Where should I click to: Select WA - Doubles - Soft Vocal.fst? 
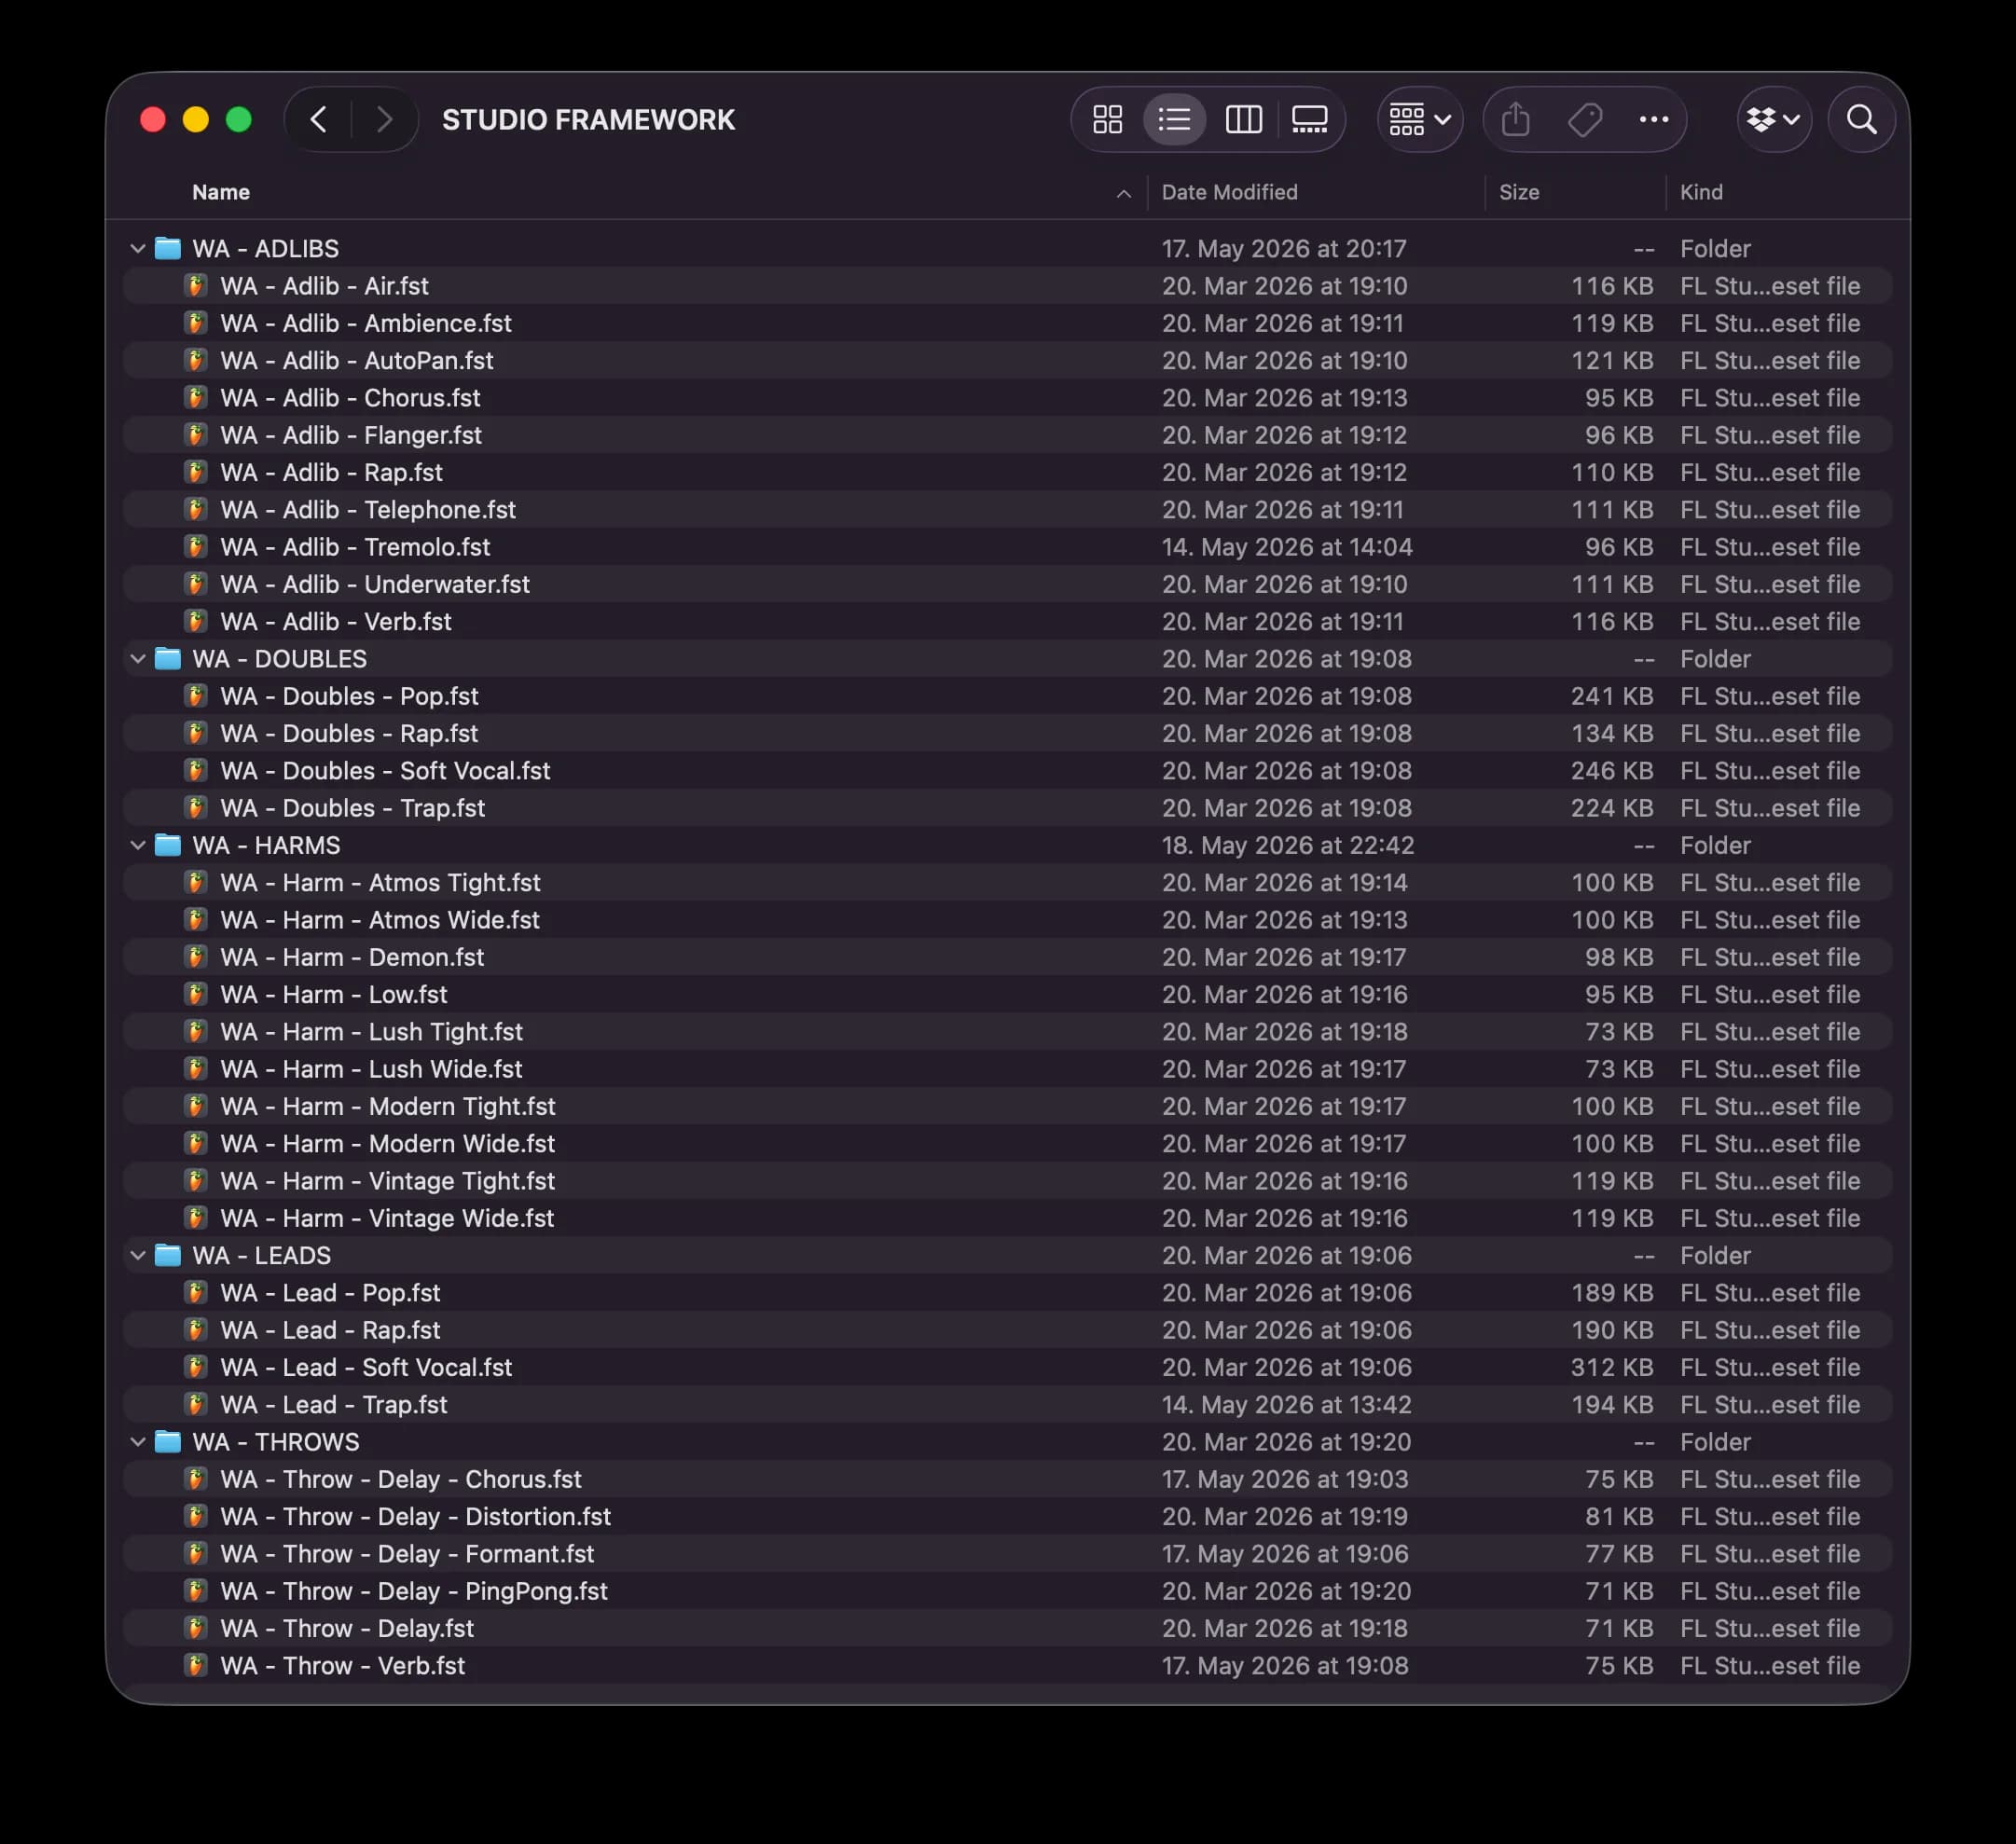coord(1007,770)
